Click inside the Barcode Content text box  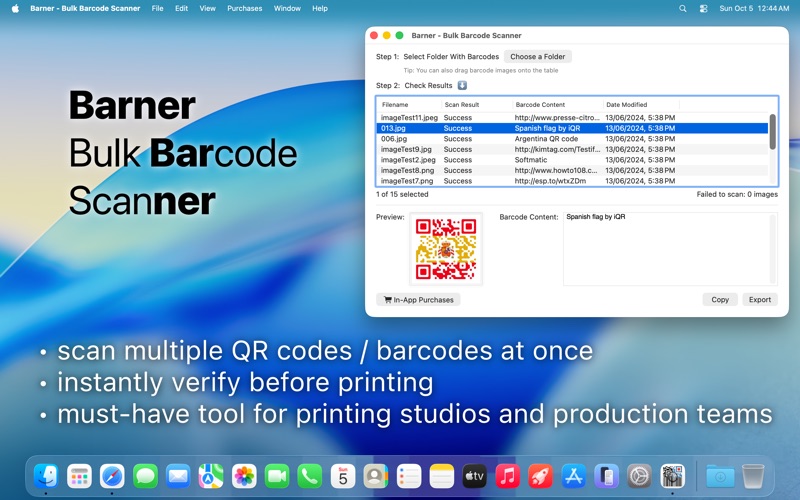click(x=670, y=248)
